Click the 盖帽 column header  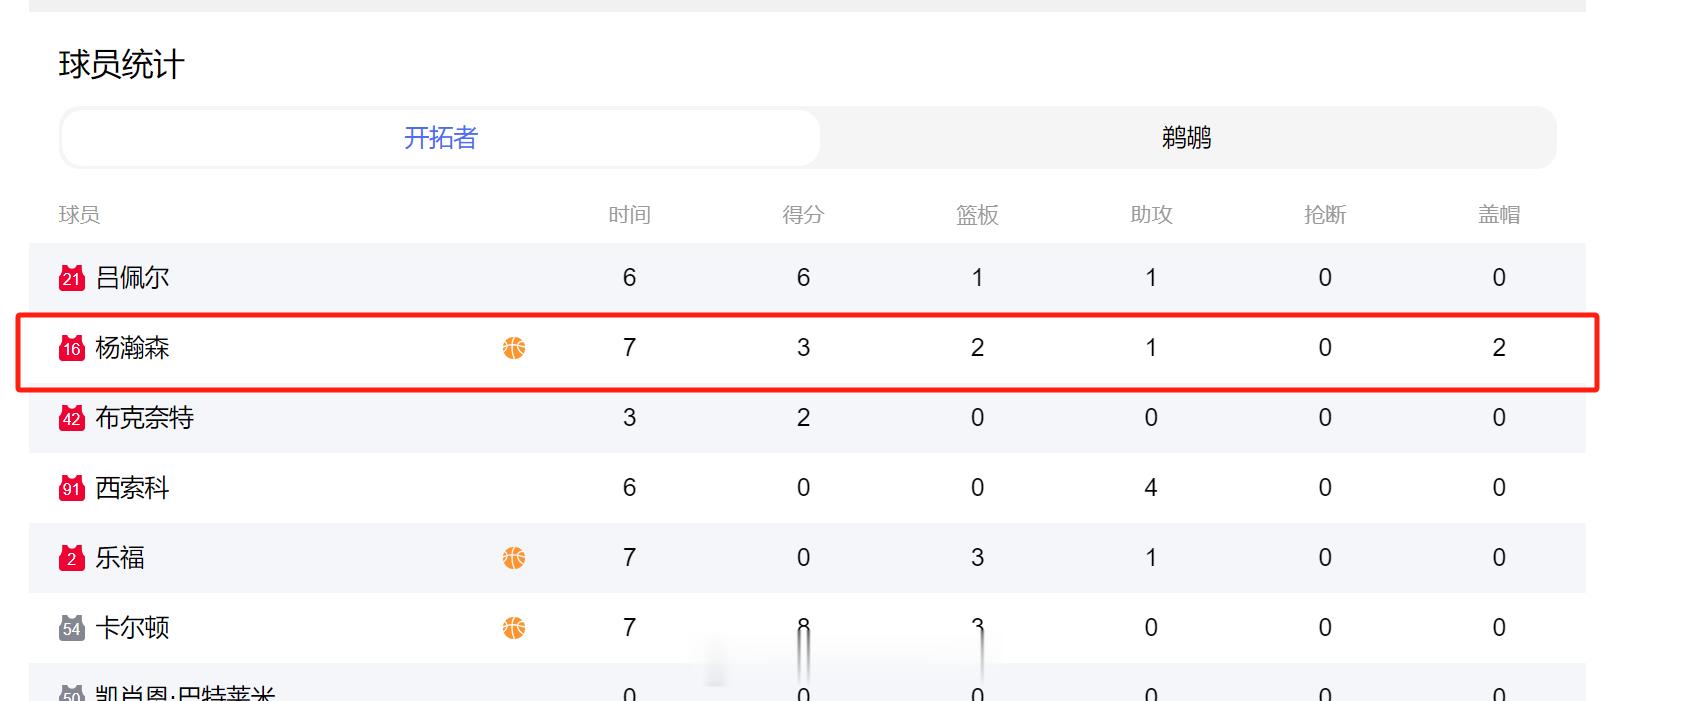pyautogui.click(x=1499, y=215)
